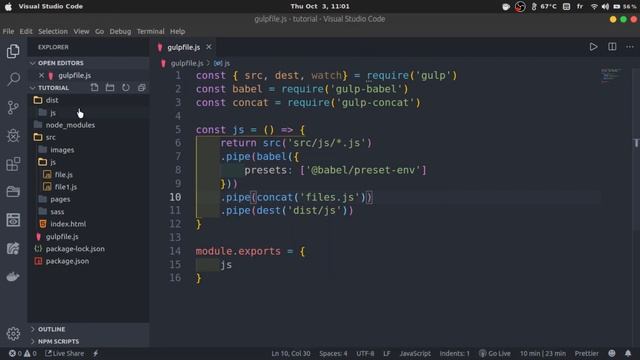640x360 pixels.
Task: Click the errors and warnings count
Action: point(23,353)
